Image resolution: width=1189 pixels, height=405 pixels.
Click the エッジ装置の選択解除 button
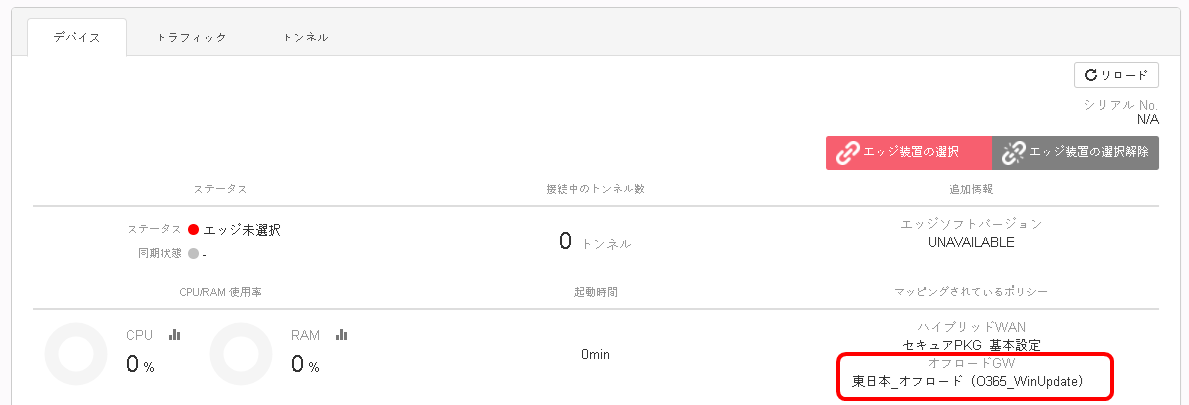(1075, 152)
